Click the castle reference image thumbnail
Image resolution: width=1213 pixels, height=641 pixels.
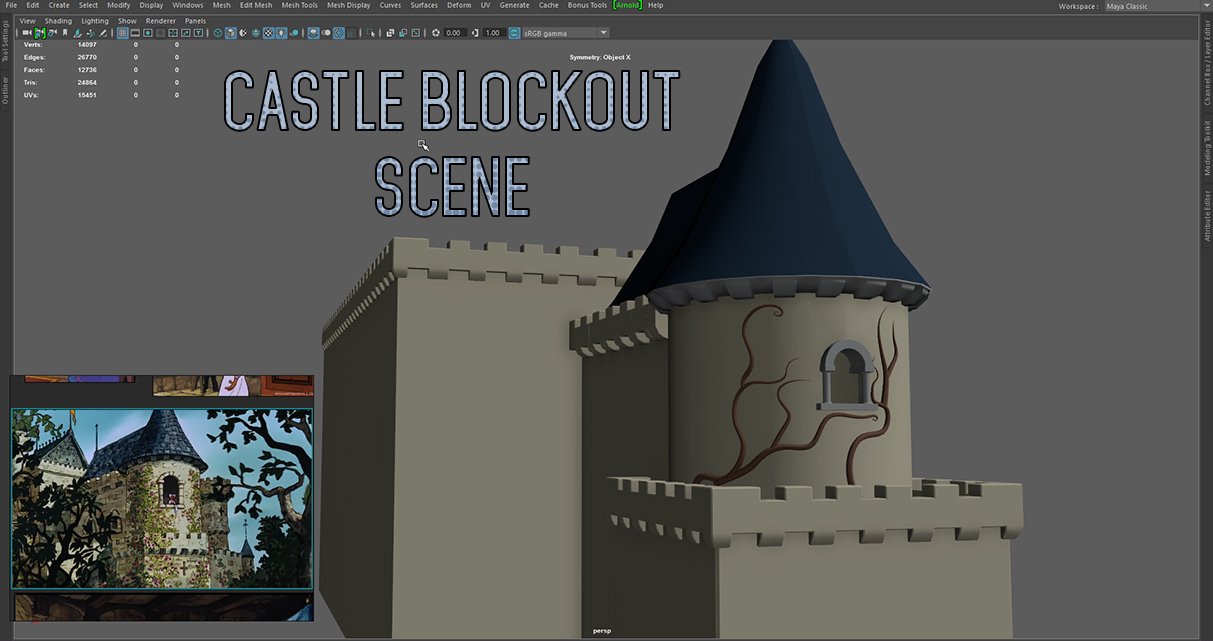coord(162,498)
